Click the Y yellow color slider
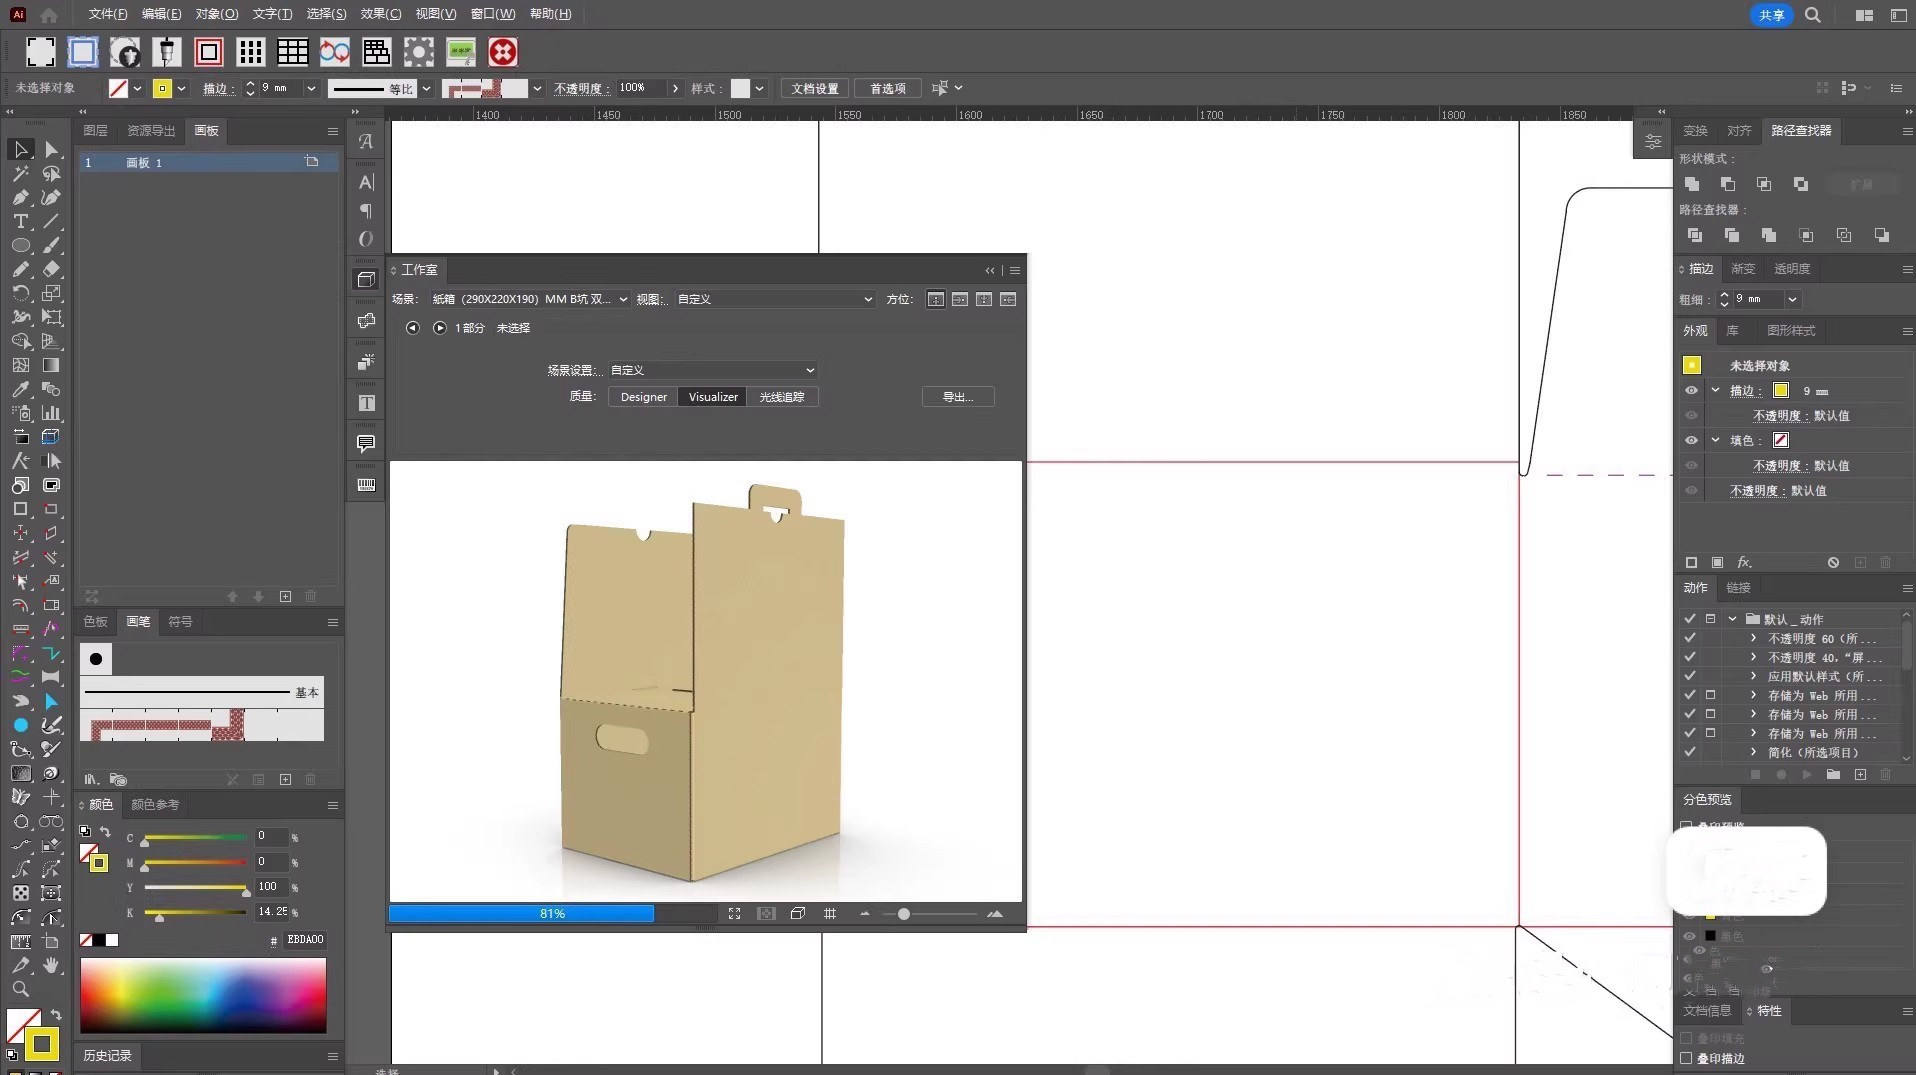Screen dimensions: 1916x1075 point(196,887)
